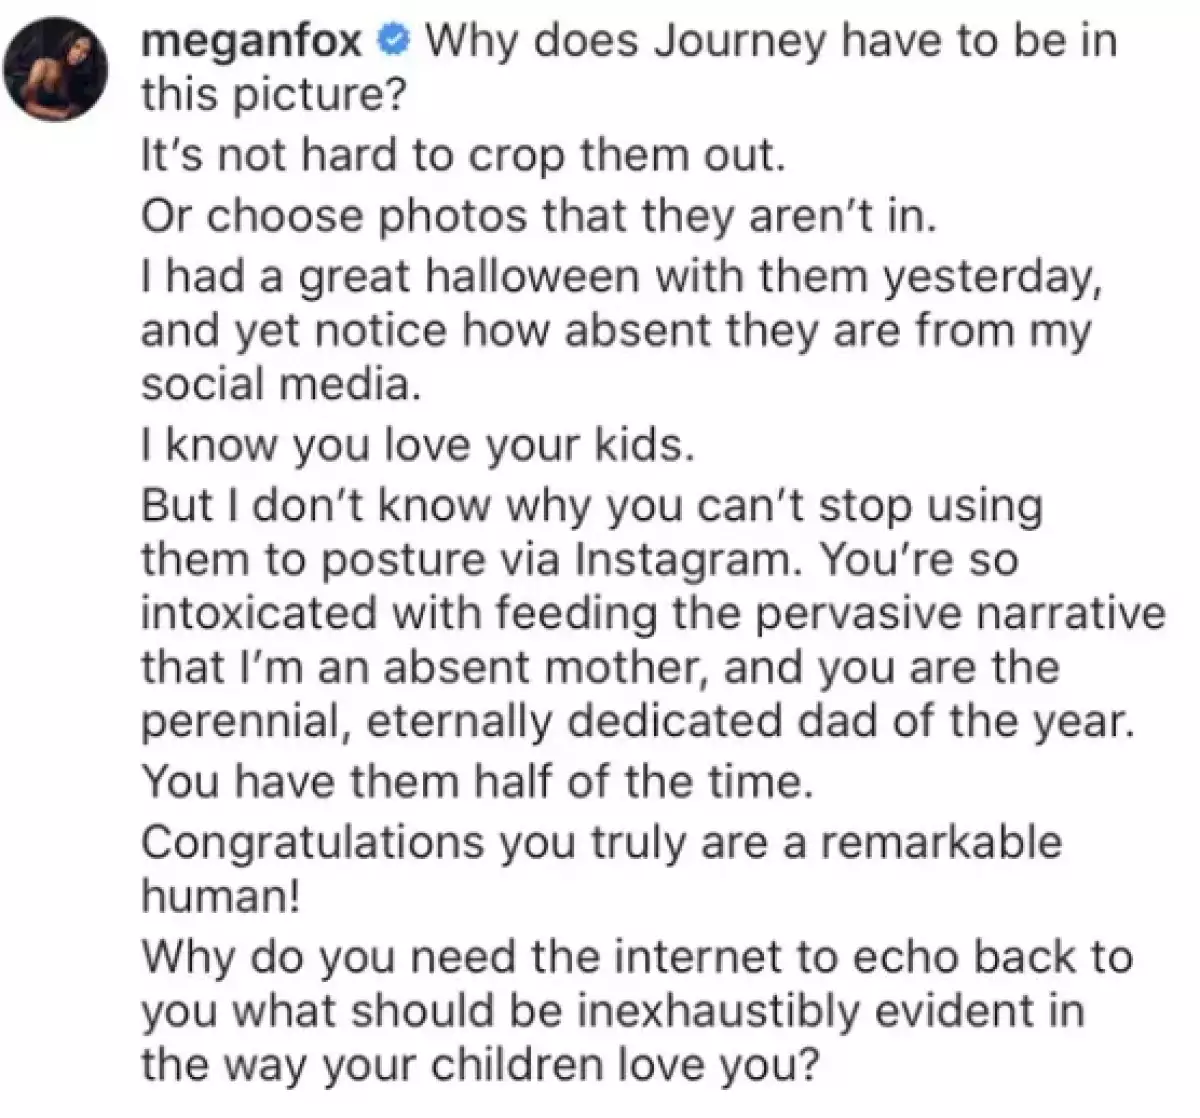Viewport: 1200px width, 1118px height.
Task: Click the line starting "But I don't know why"
Action: point(591,505)
